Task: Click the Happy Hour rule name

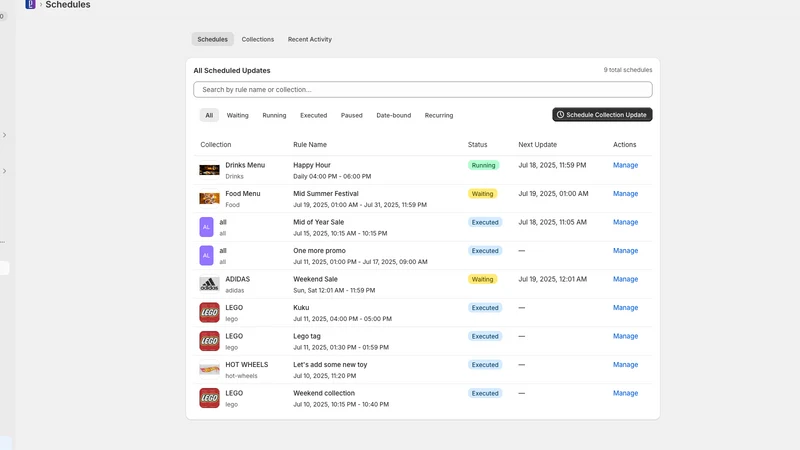Action: tap(312, 165)
